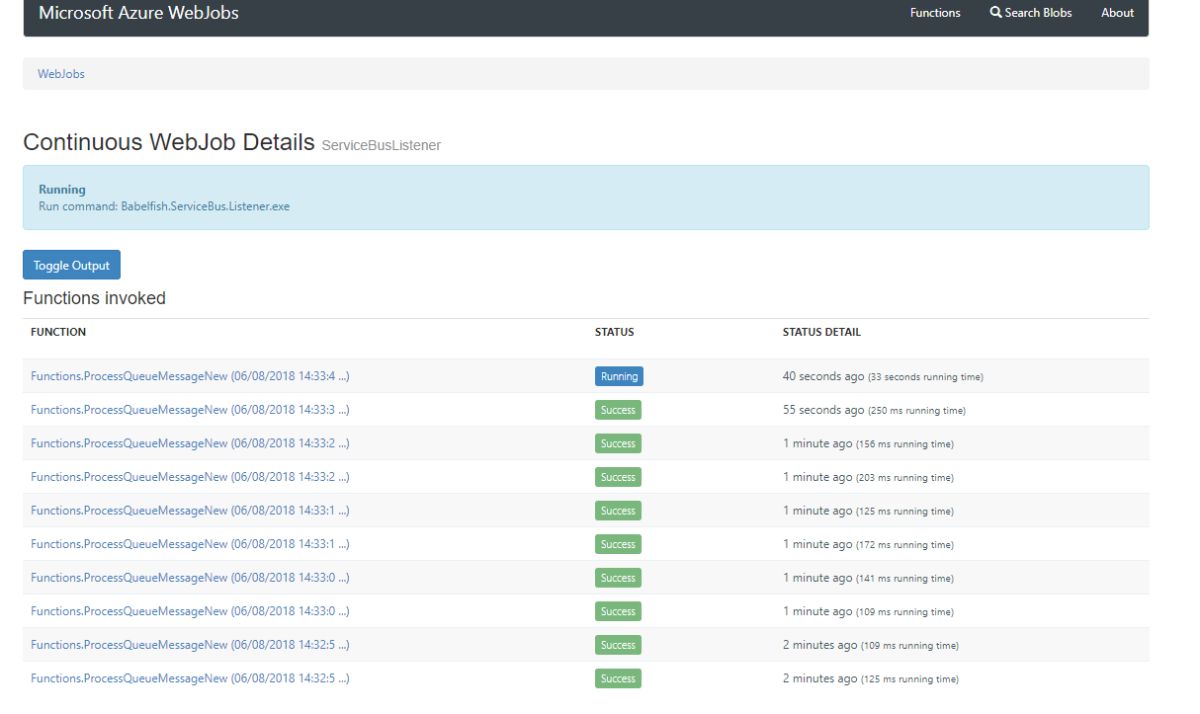
Task: Select '1 minute ago (109 ms running time)' text
Action: click(x=868, y=611)
